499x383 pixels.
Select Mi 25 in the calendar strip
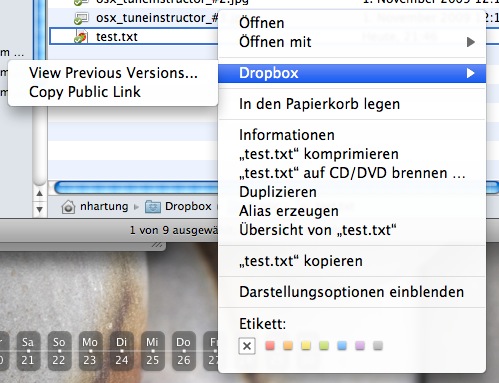pos(153,351)
